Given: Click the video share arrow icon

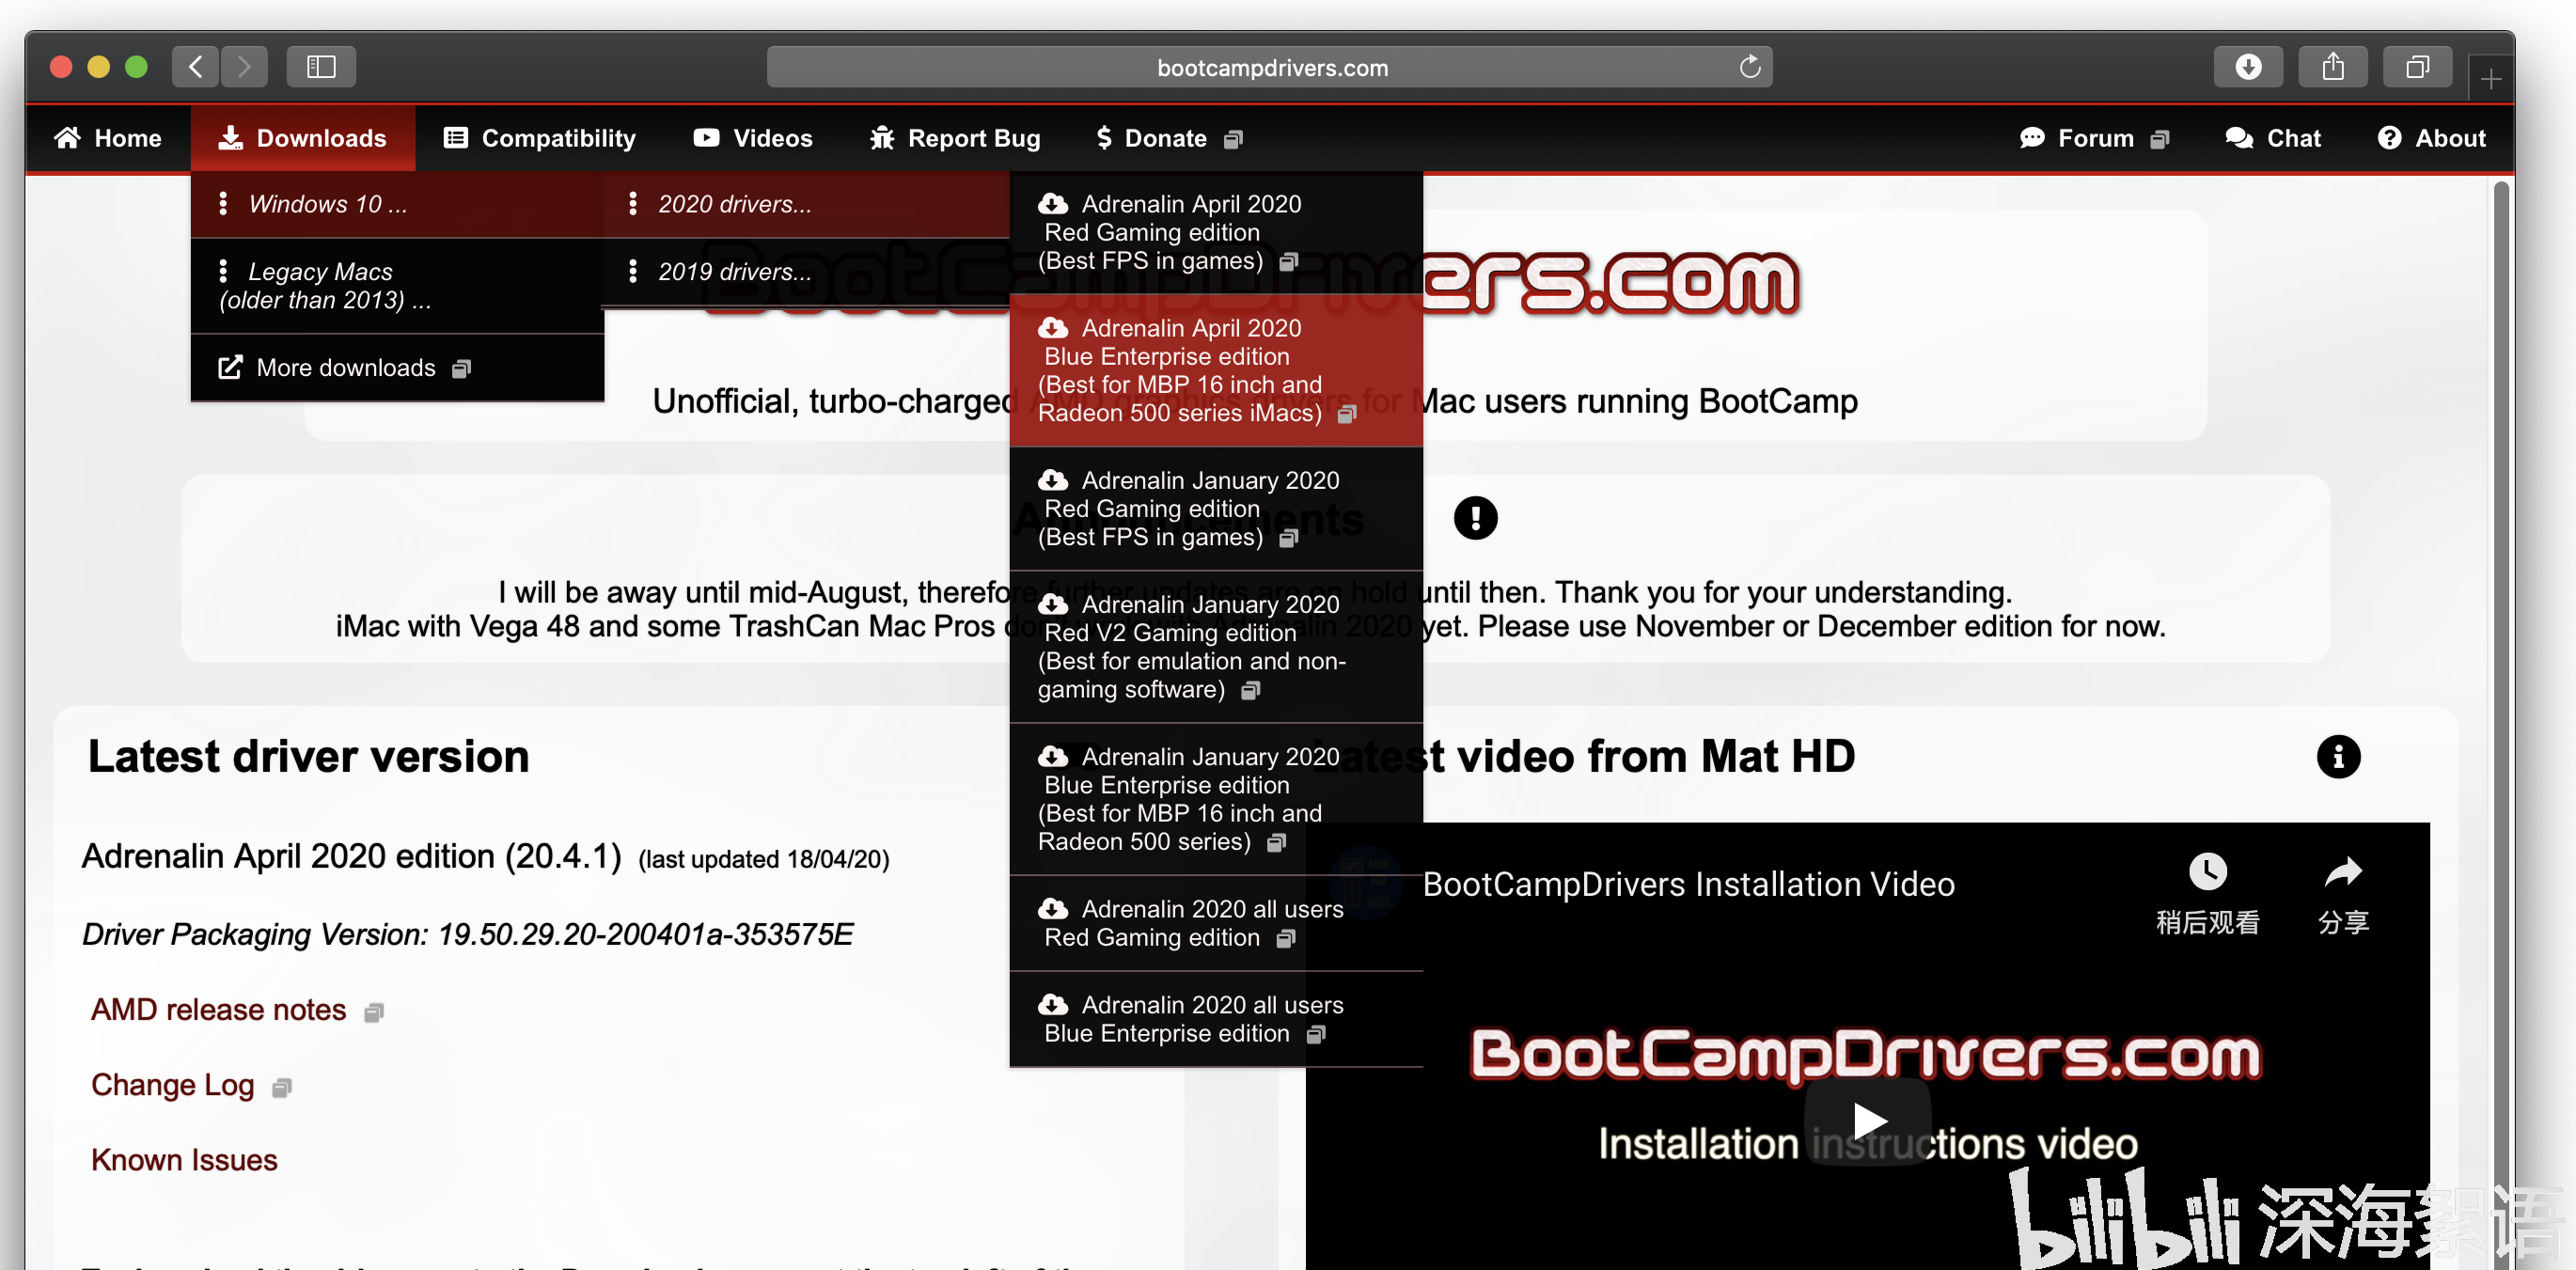Looking at the screenshot, I should pos(2343,872).
